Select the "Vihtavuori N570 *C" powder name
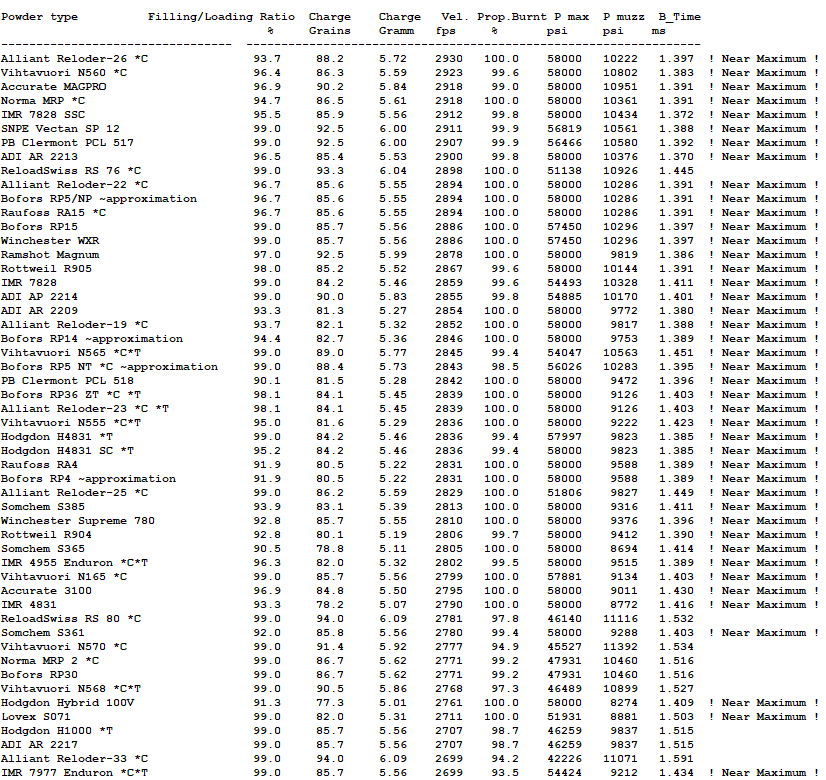826x780 pixels. pos(64,647)
